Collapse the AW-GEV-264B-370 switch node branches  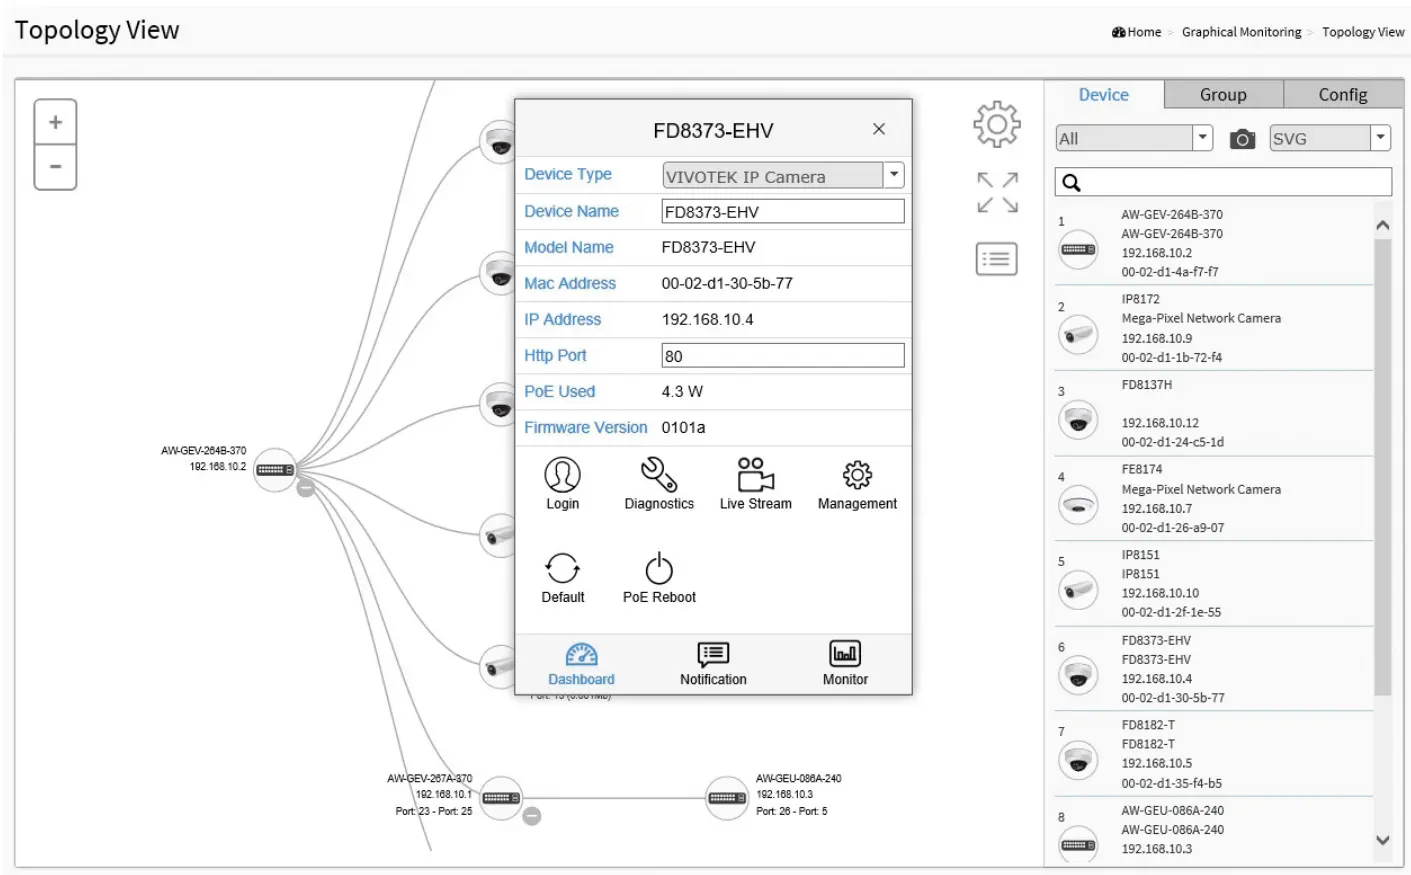pos(306,488)
